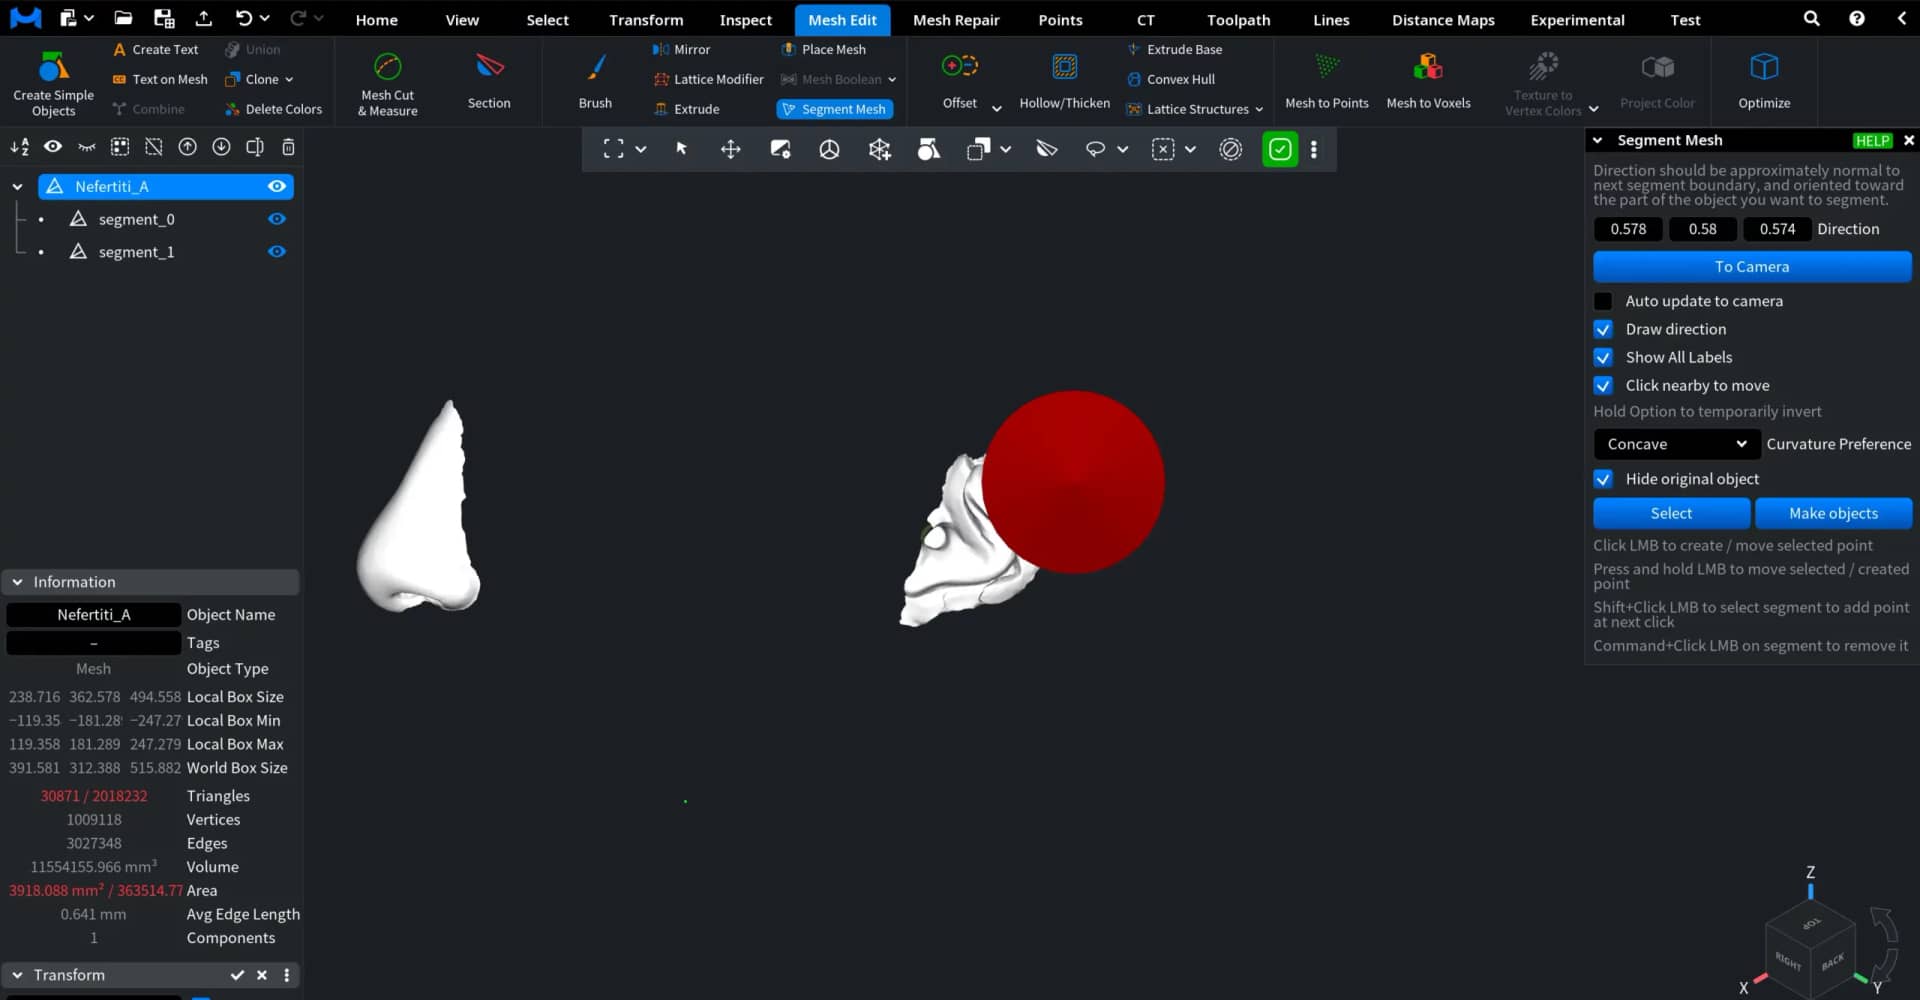
Task: Open the Transform tab
Action: point(646,19)
